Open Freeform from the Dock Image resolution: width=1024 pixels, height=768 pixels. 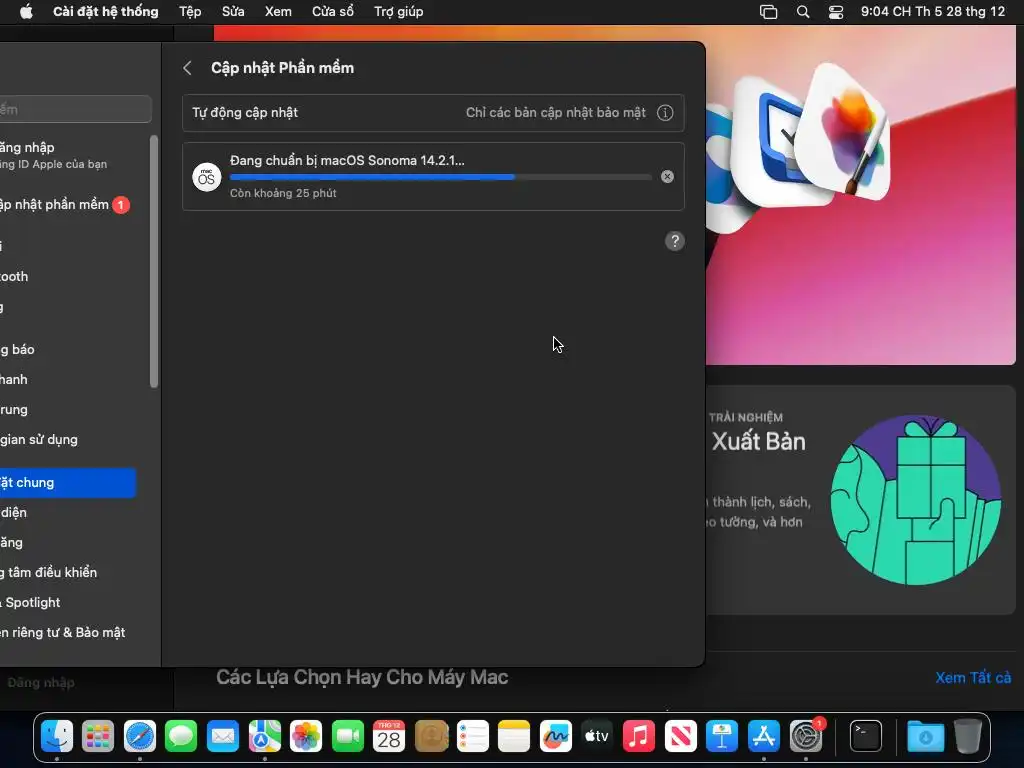point(556,736)
